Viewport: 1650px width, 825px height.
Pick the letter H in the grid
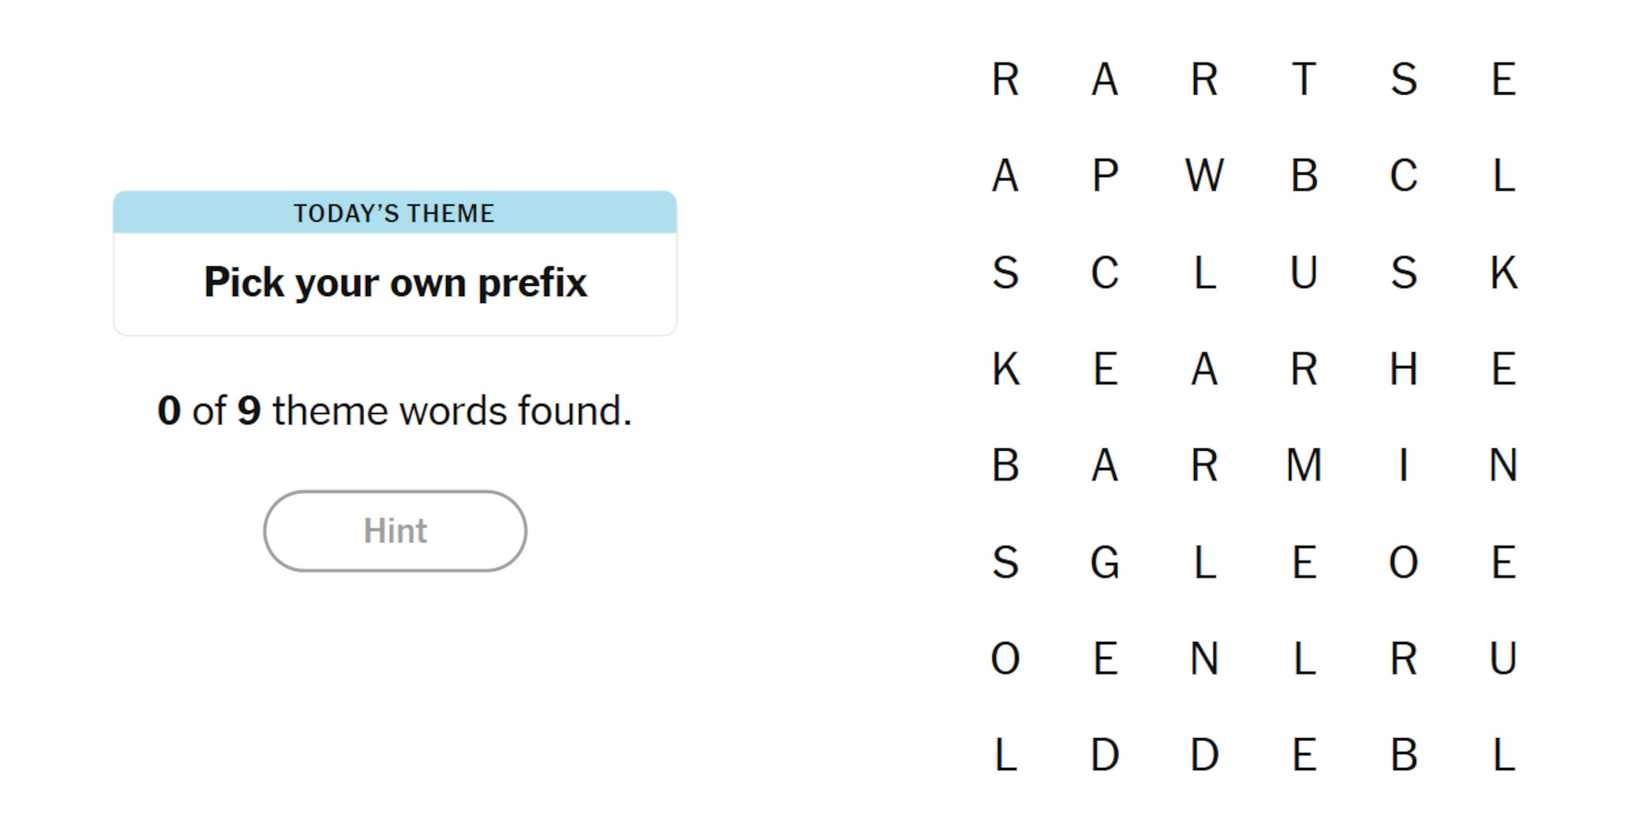pos(1403,369)
